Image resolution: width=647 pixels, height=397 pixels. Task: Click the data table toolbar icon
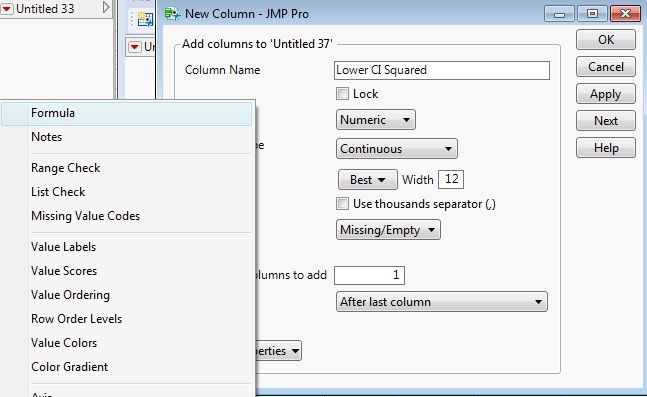[x=145, y=19]
